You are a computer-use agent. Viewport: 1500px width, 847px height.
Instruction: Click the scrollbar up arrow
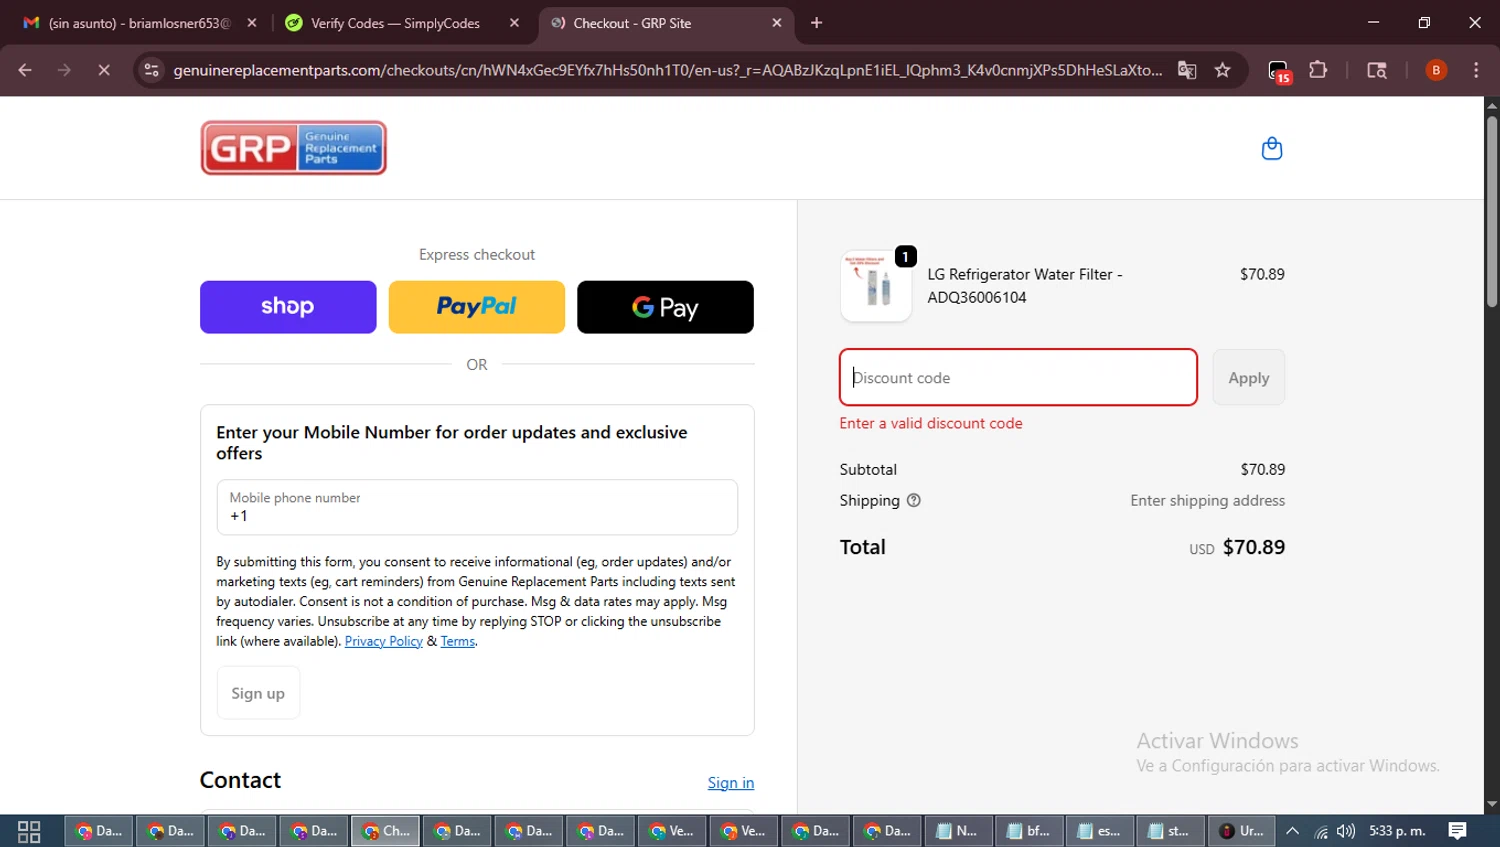1491,105
